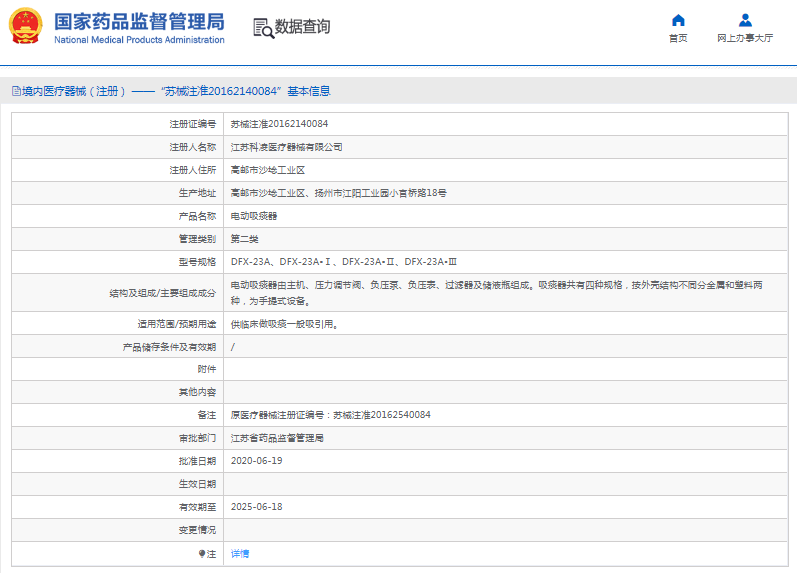The height and width of the screenshot is (573, 797).
Task: Select 江苏科凌医疗器械有限公司 registrant name
Action: (286, 147)
